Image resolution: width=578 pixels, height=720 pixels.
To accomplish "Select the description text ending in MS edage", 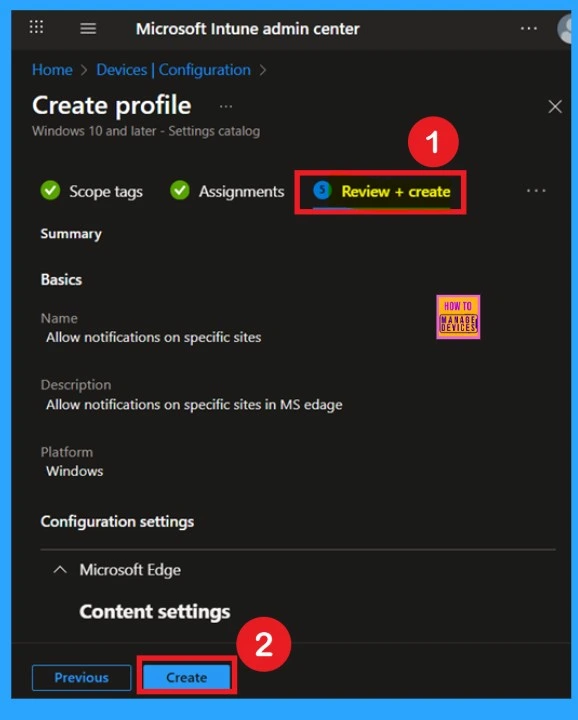I will (x=194, y=405).
